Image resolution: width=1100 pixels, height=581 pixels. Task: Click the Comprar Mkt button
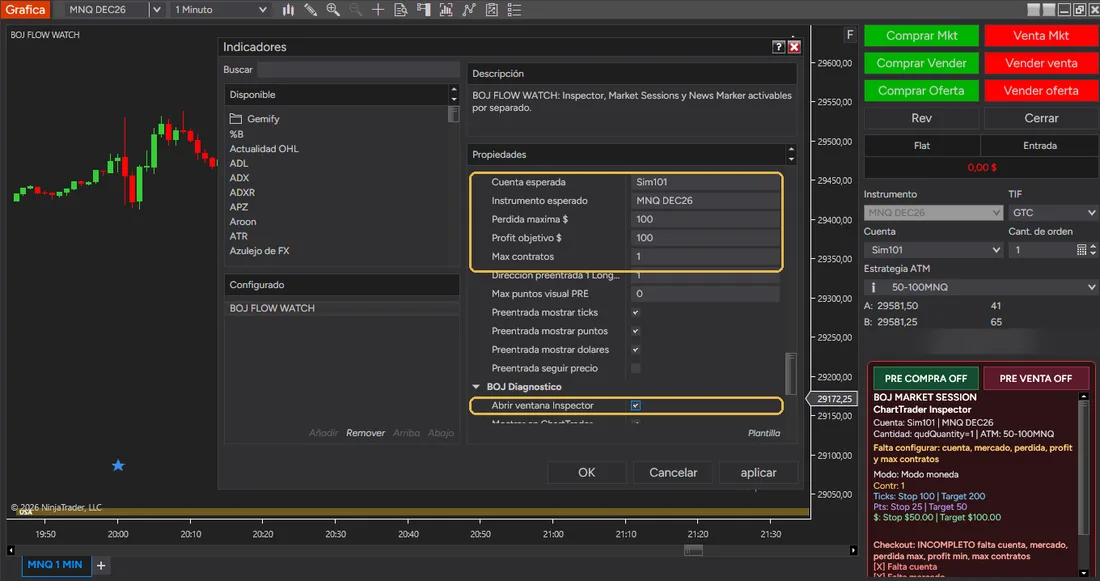click(921, 36)
